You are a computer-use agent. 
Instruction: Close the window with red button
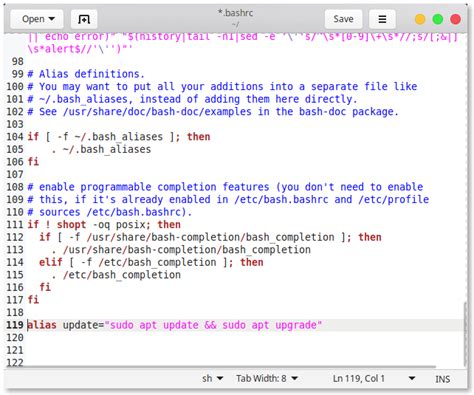(x=455, y=19)
